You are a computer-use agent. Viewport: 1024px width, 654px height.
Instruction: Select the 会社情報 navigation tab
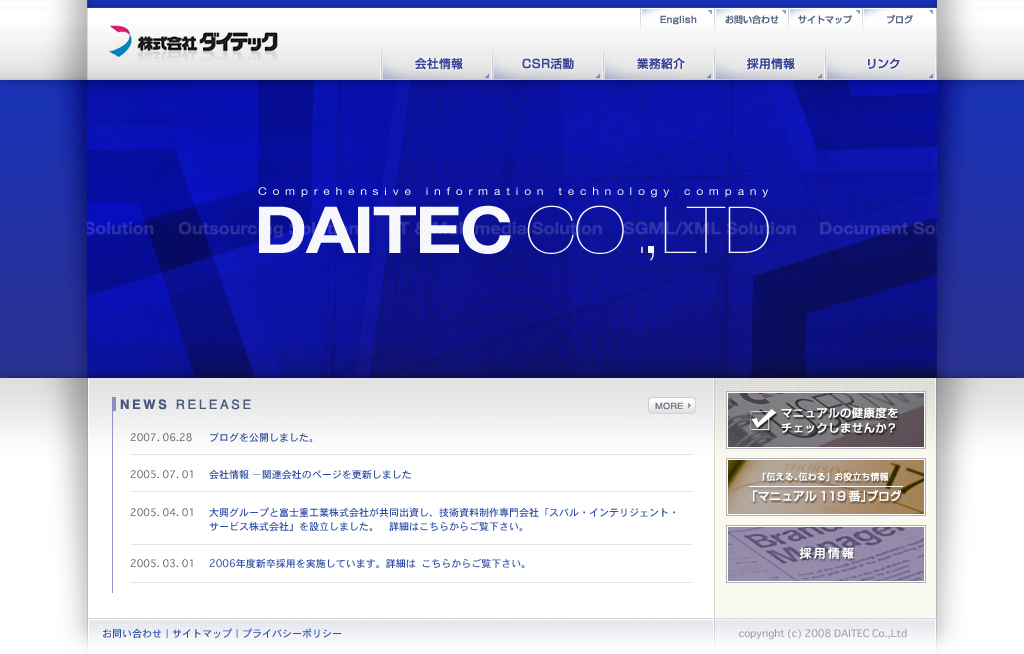coord(438,64)
